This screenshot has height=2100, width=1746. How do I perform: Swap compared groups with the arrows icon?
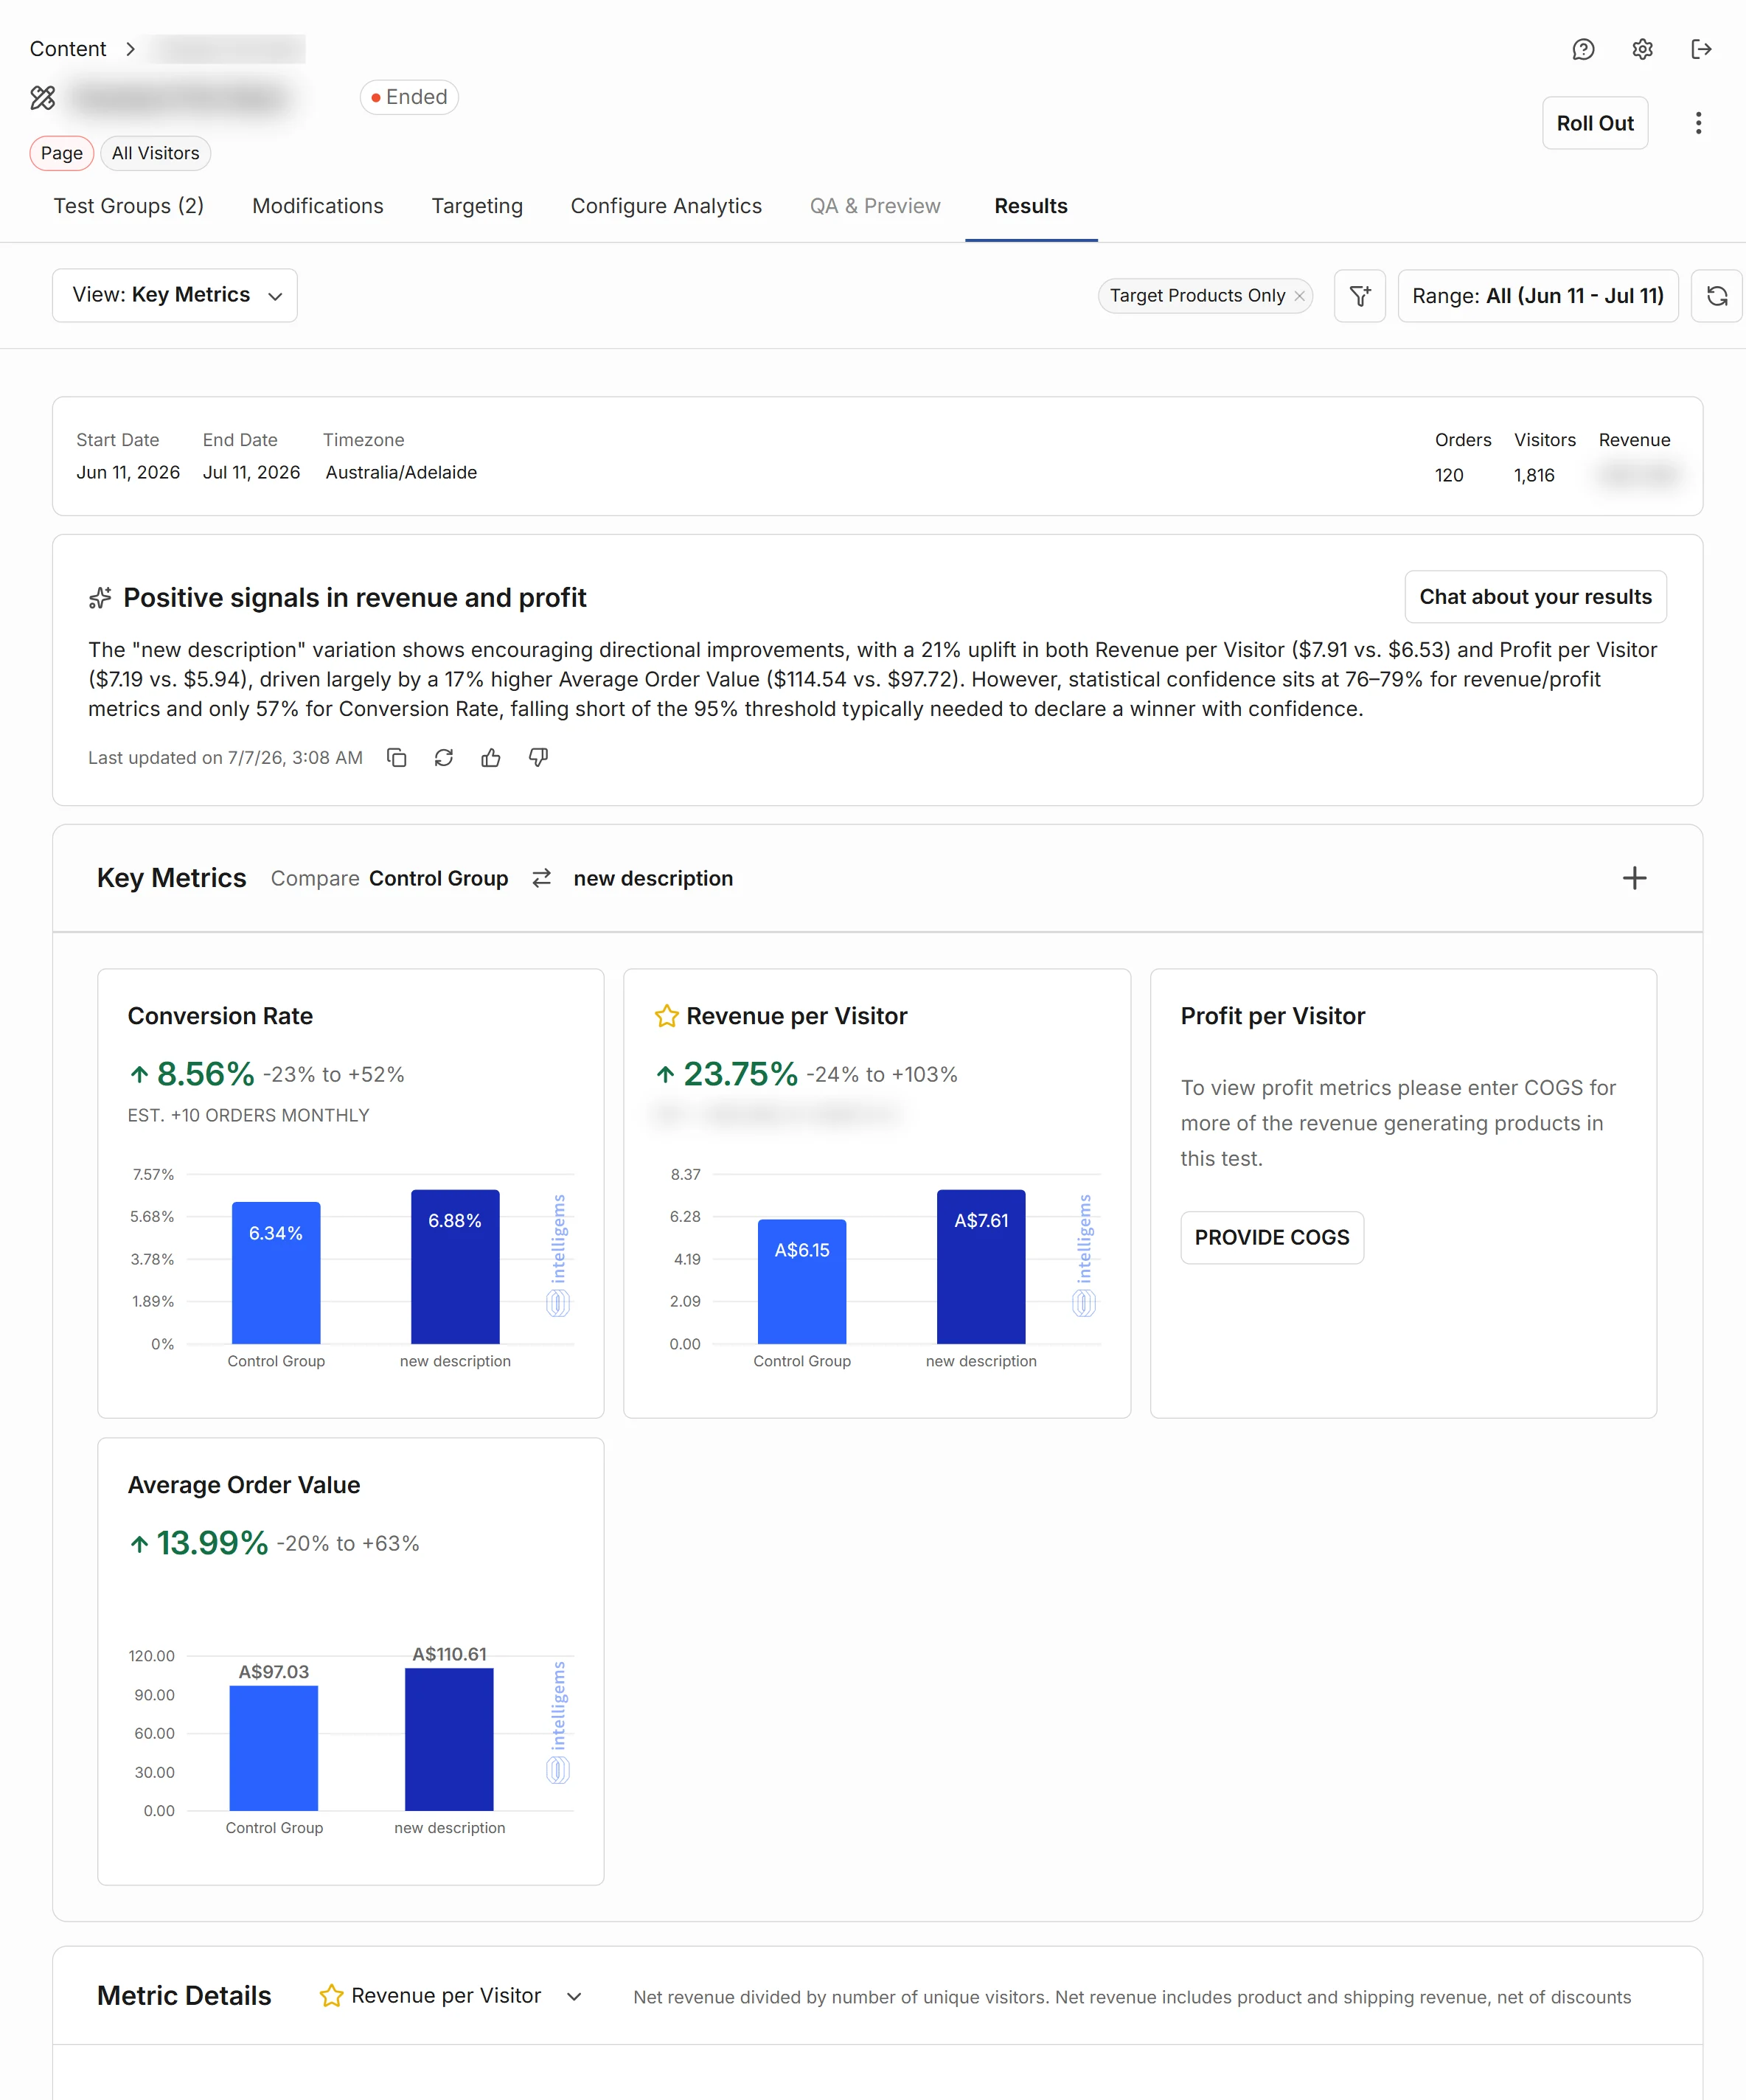541,878
